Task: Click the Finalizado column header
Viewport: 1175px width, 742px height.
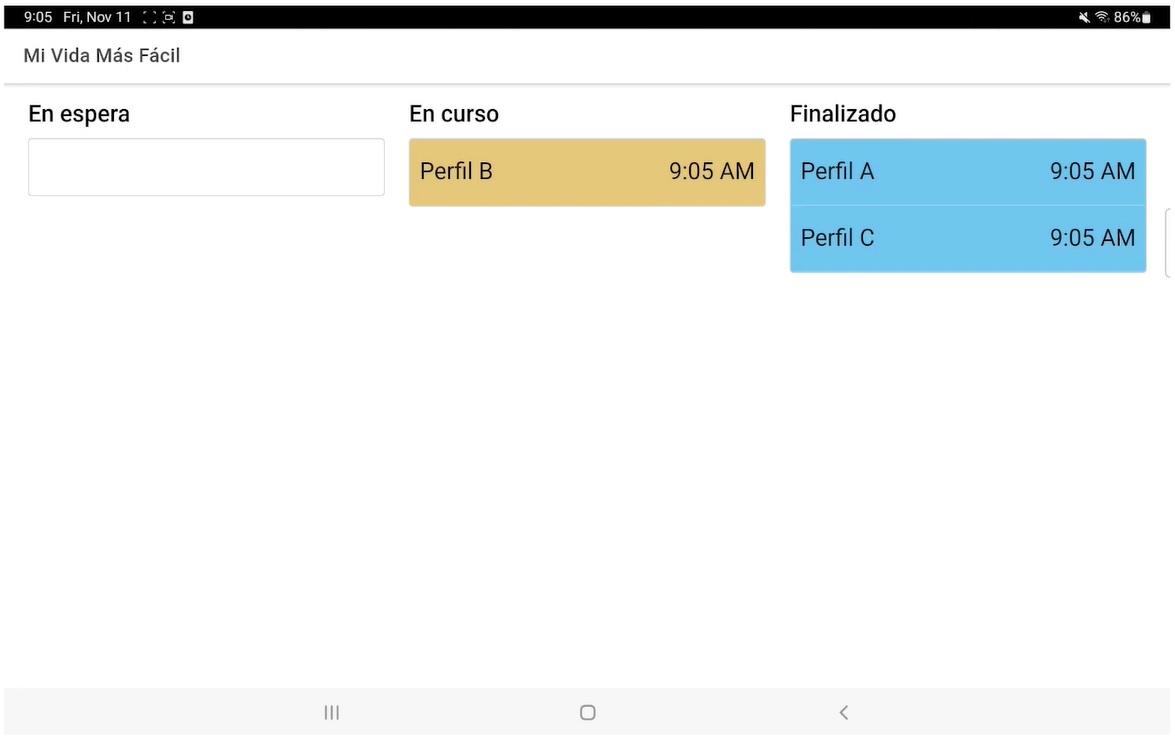Action: point(842,114)
